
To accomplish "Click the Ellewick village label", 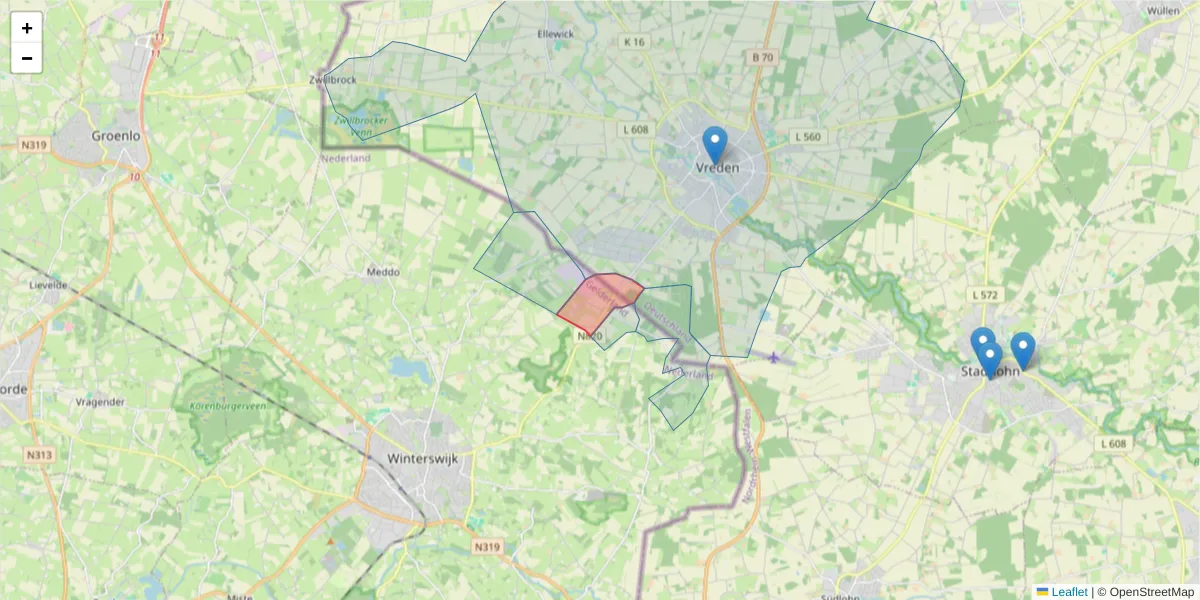I will tap(556, 33).
